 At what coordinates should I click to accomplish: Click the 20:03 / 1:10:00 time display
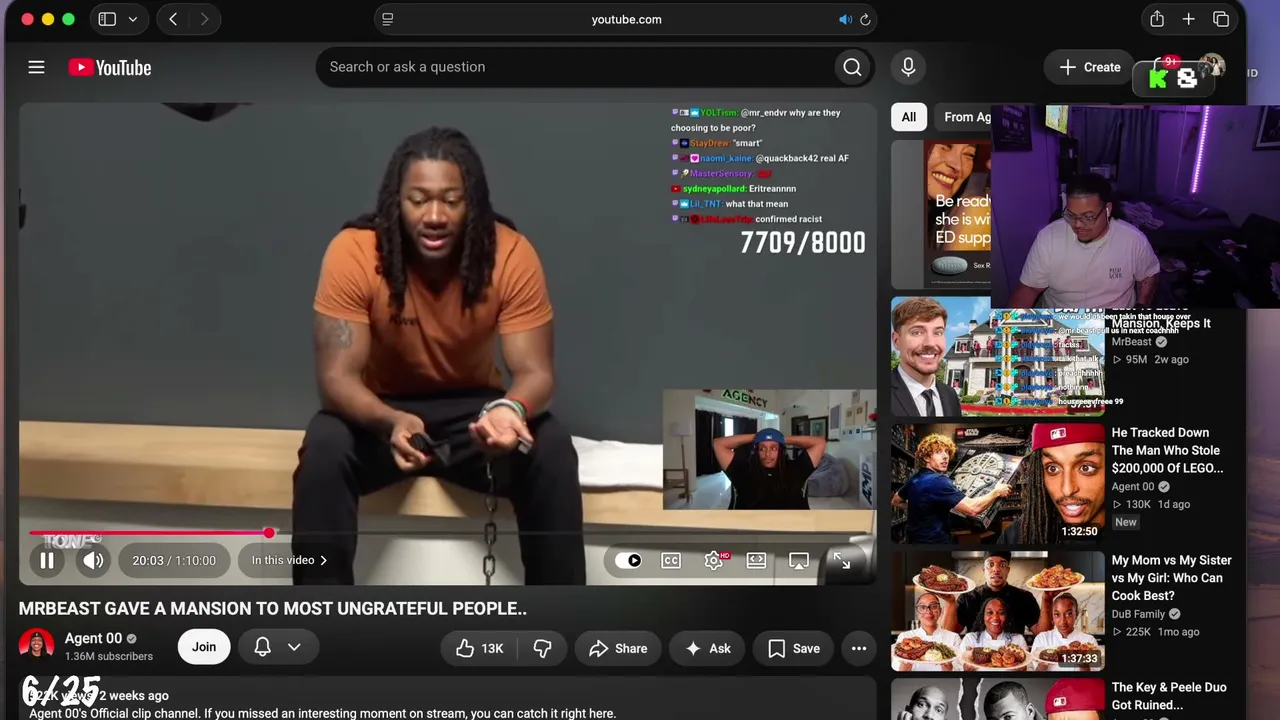(174, 560)
